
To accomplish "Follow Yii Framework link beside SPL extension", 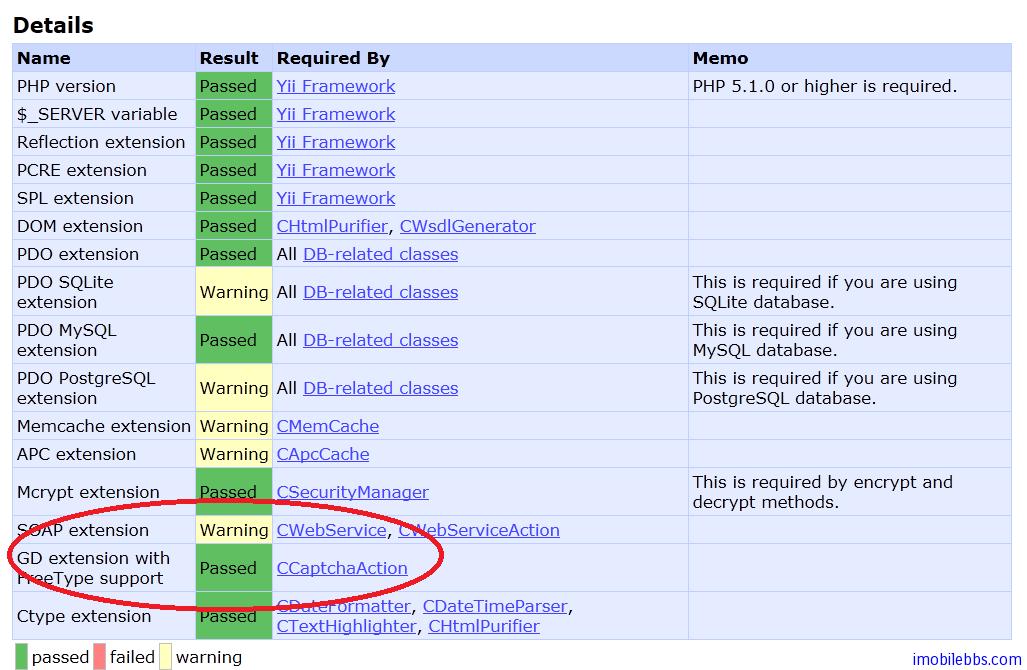I will point(335,198).
